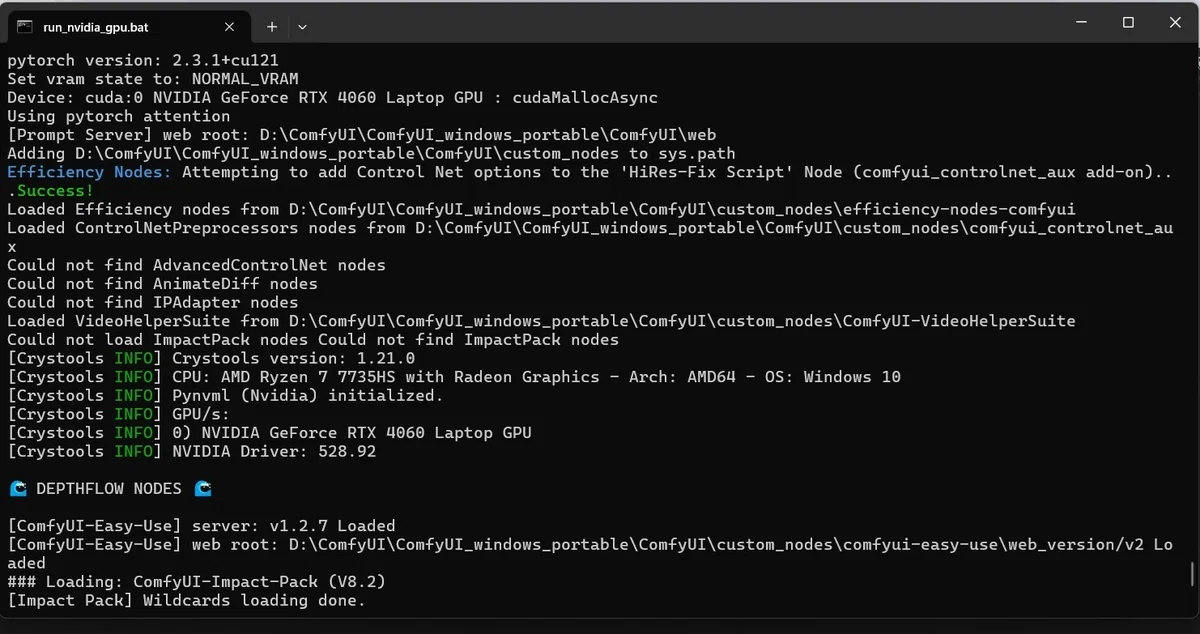Click the blue 'Efficiency Nodes:' text

[x=89, y=172]
